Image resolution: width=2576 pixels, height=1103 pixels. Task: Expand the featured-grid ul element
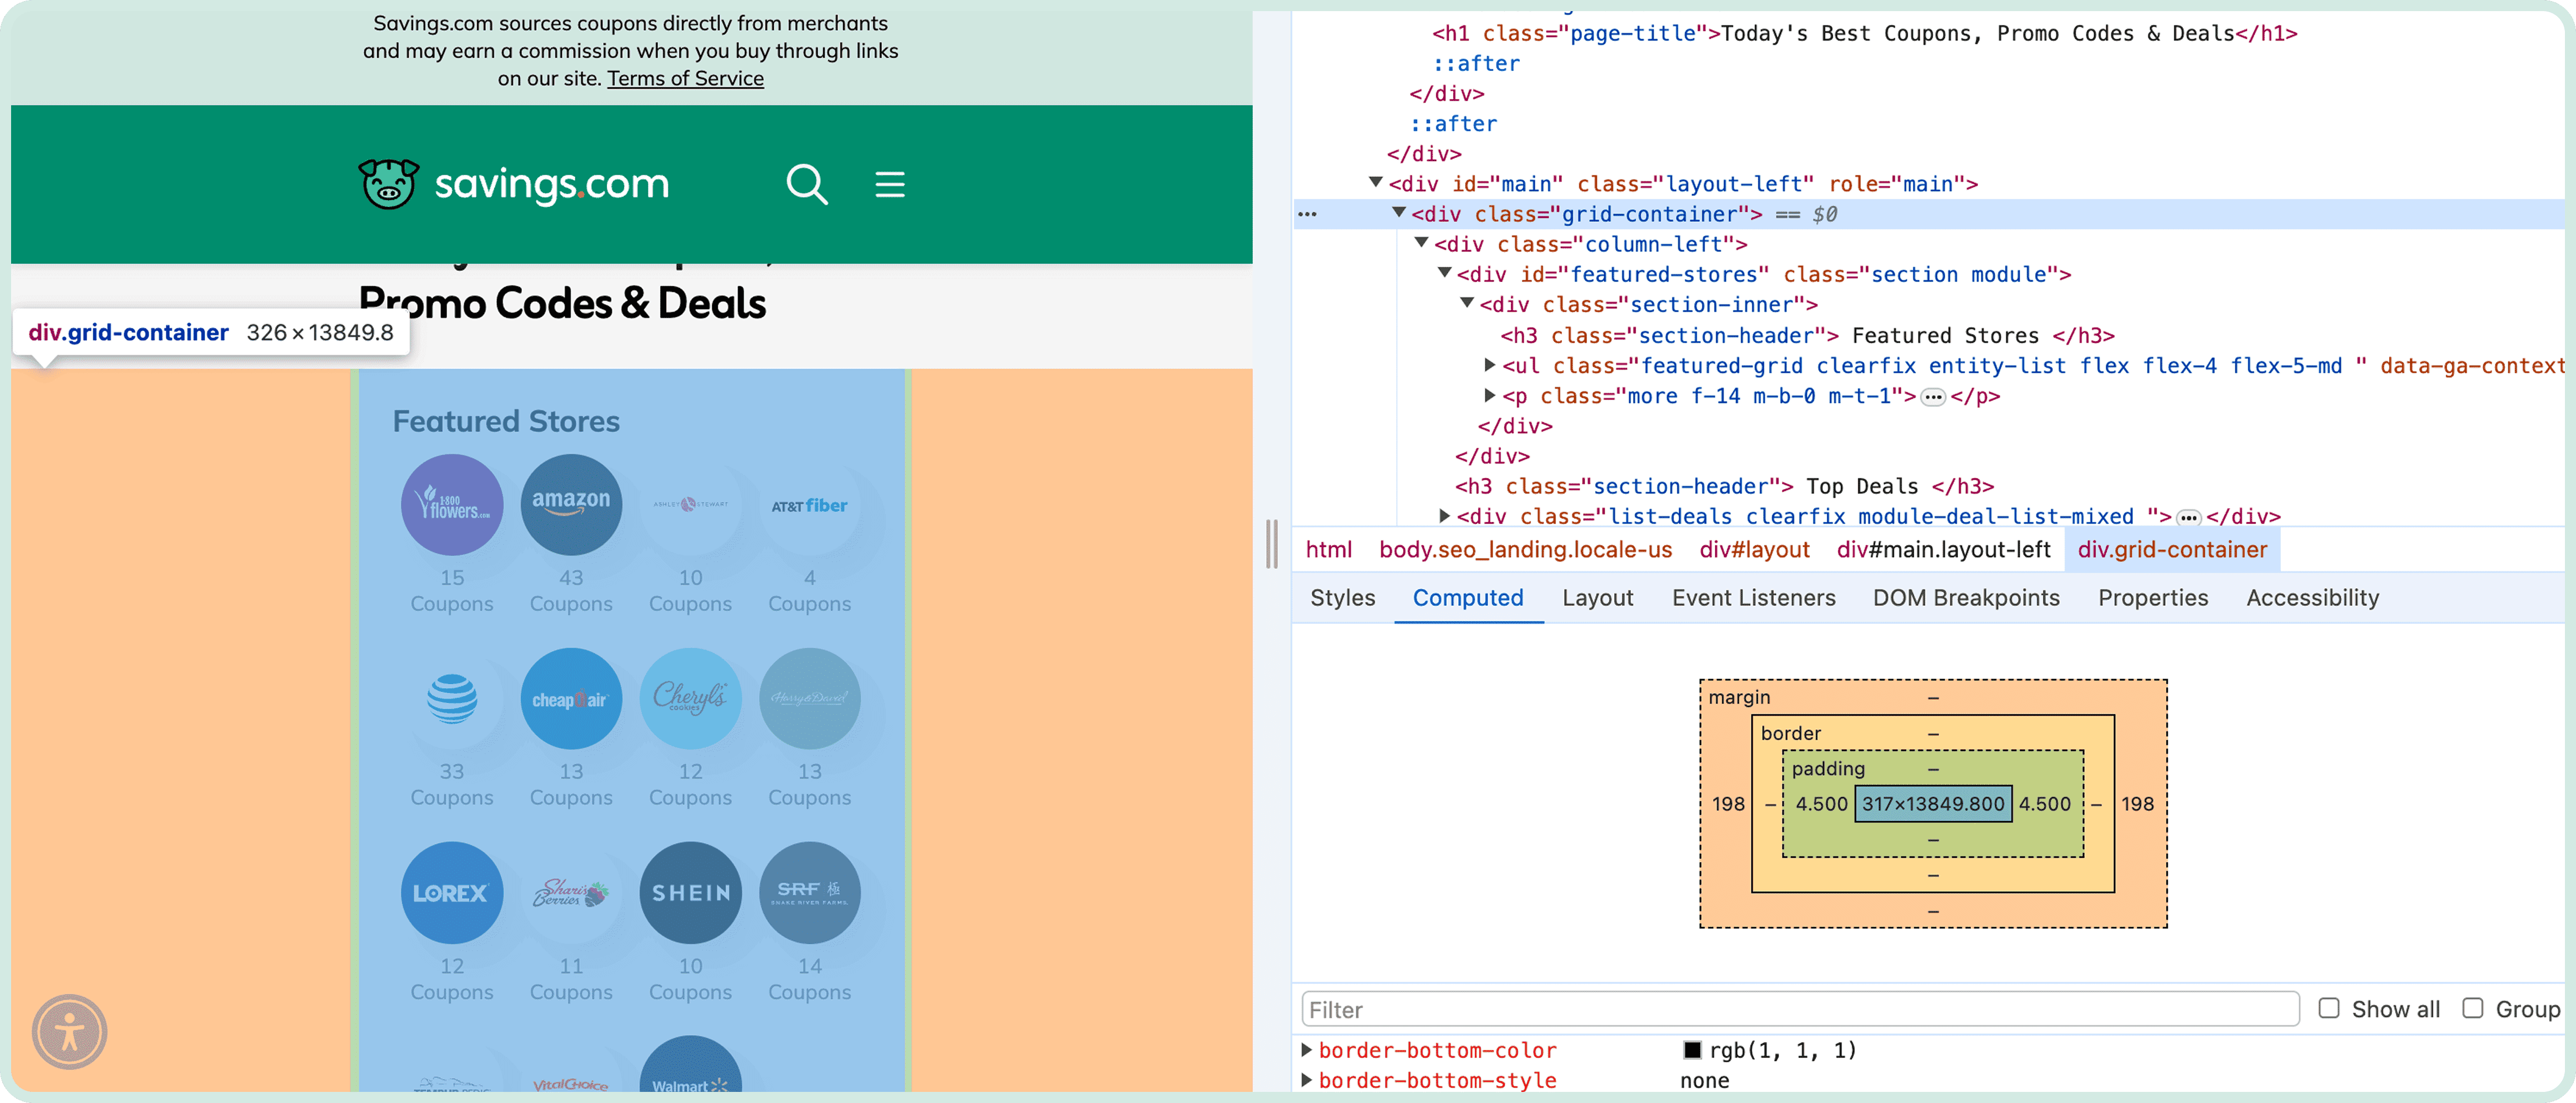pyautogui.click(x=1489, y=365)
